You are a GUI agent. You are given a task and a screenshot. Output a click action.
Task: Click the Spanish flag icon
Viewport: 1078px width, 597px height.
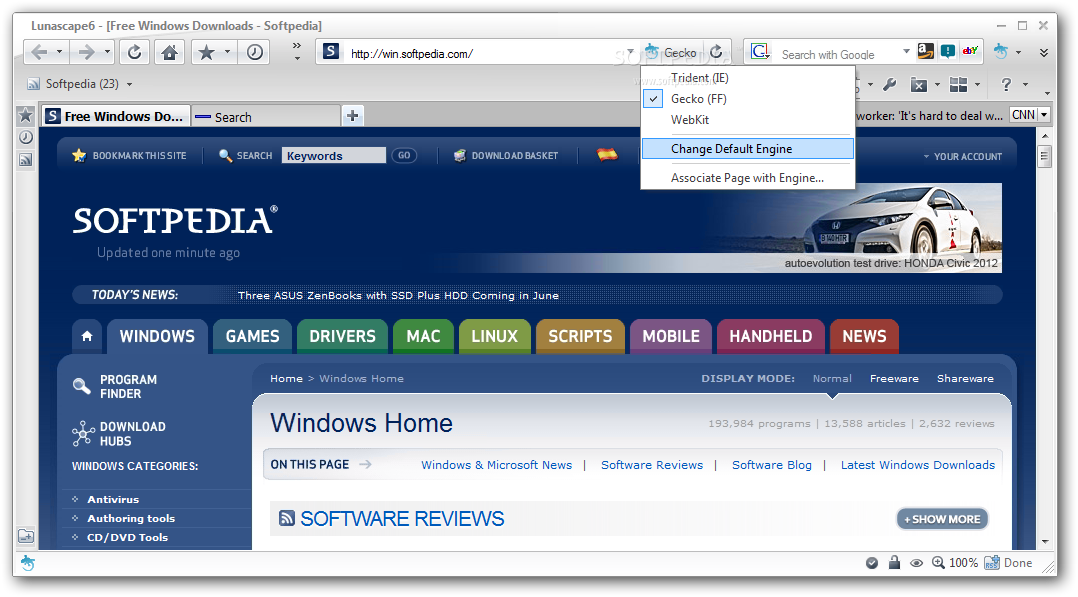click(x=607, y=155)
